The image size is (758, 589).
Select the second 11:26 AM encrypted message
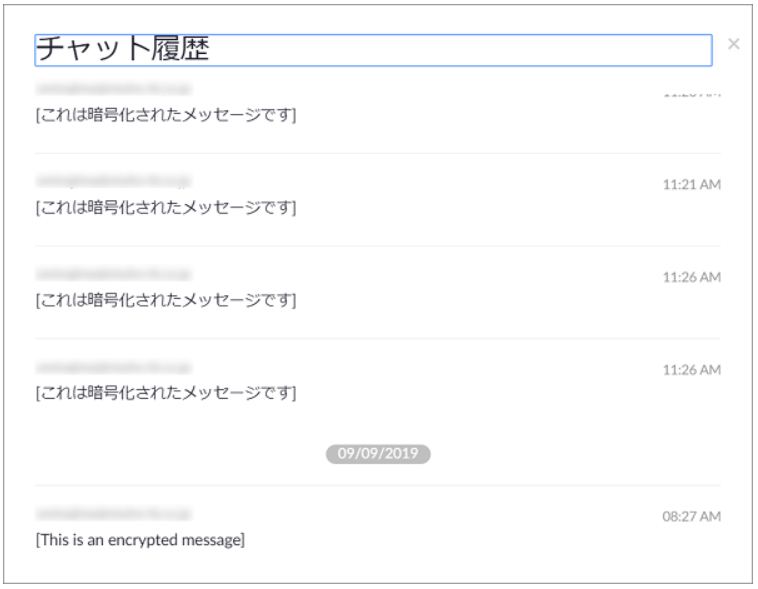tap(166, 391)
